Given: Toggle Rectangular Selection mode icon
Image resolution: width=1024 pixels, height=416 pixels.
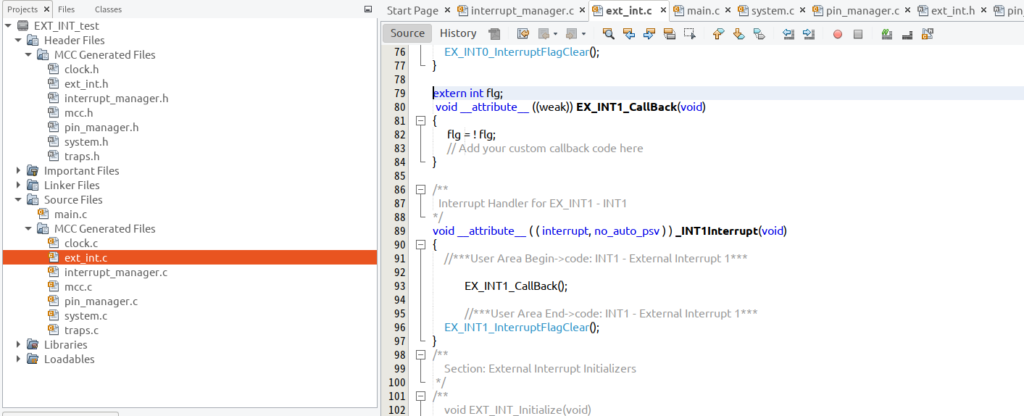Looking at the screenshot, I should [689, 33].
